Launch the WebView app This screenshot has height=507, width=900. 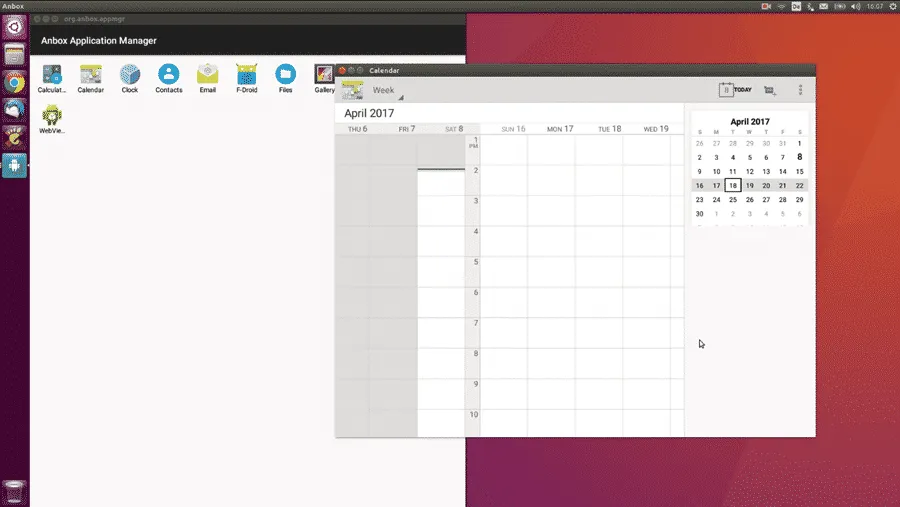52,119
